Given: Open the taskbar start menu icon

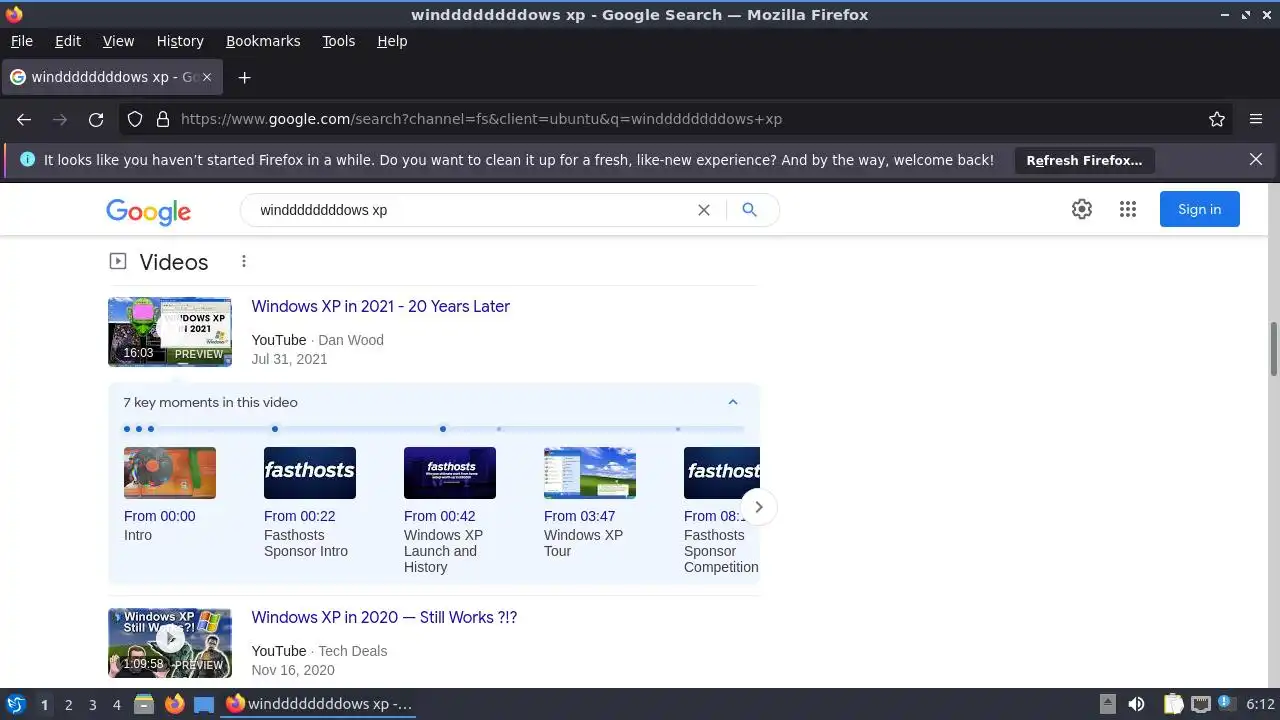Looking at the screenshot, I should click(x=15, y=704).
